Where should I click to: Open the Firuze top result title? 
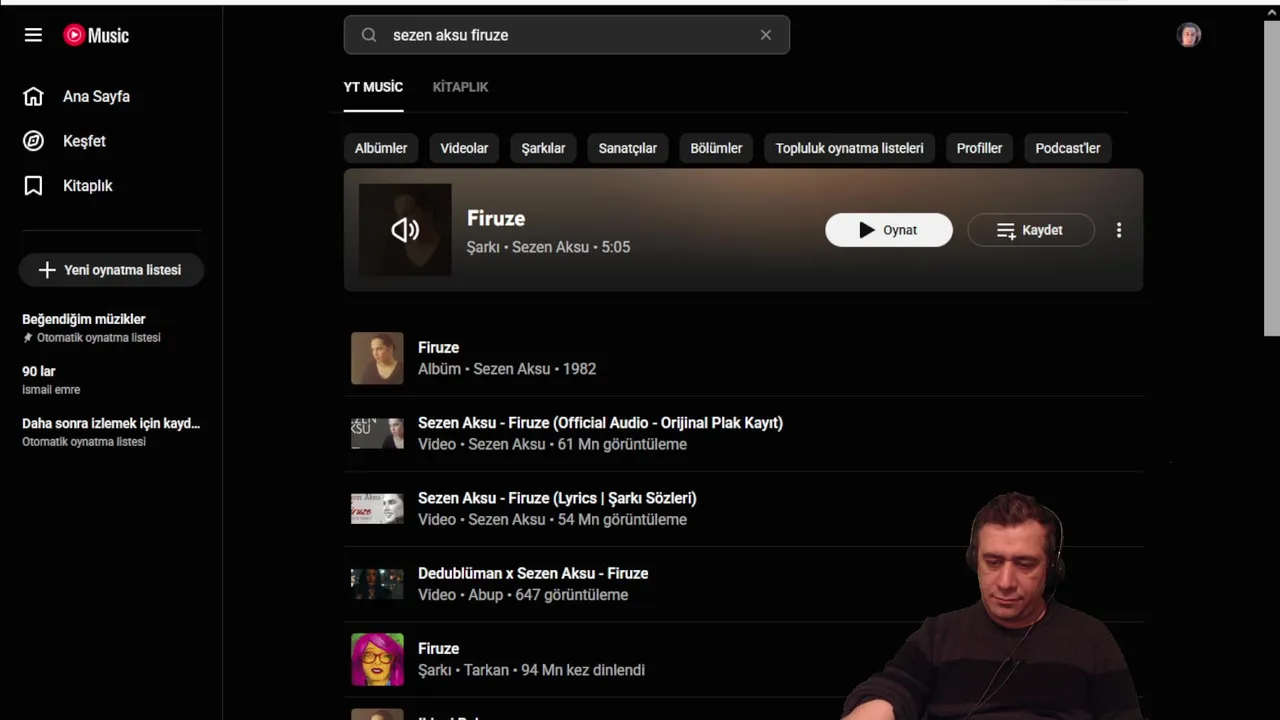coord(496,218)
